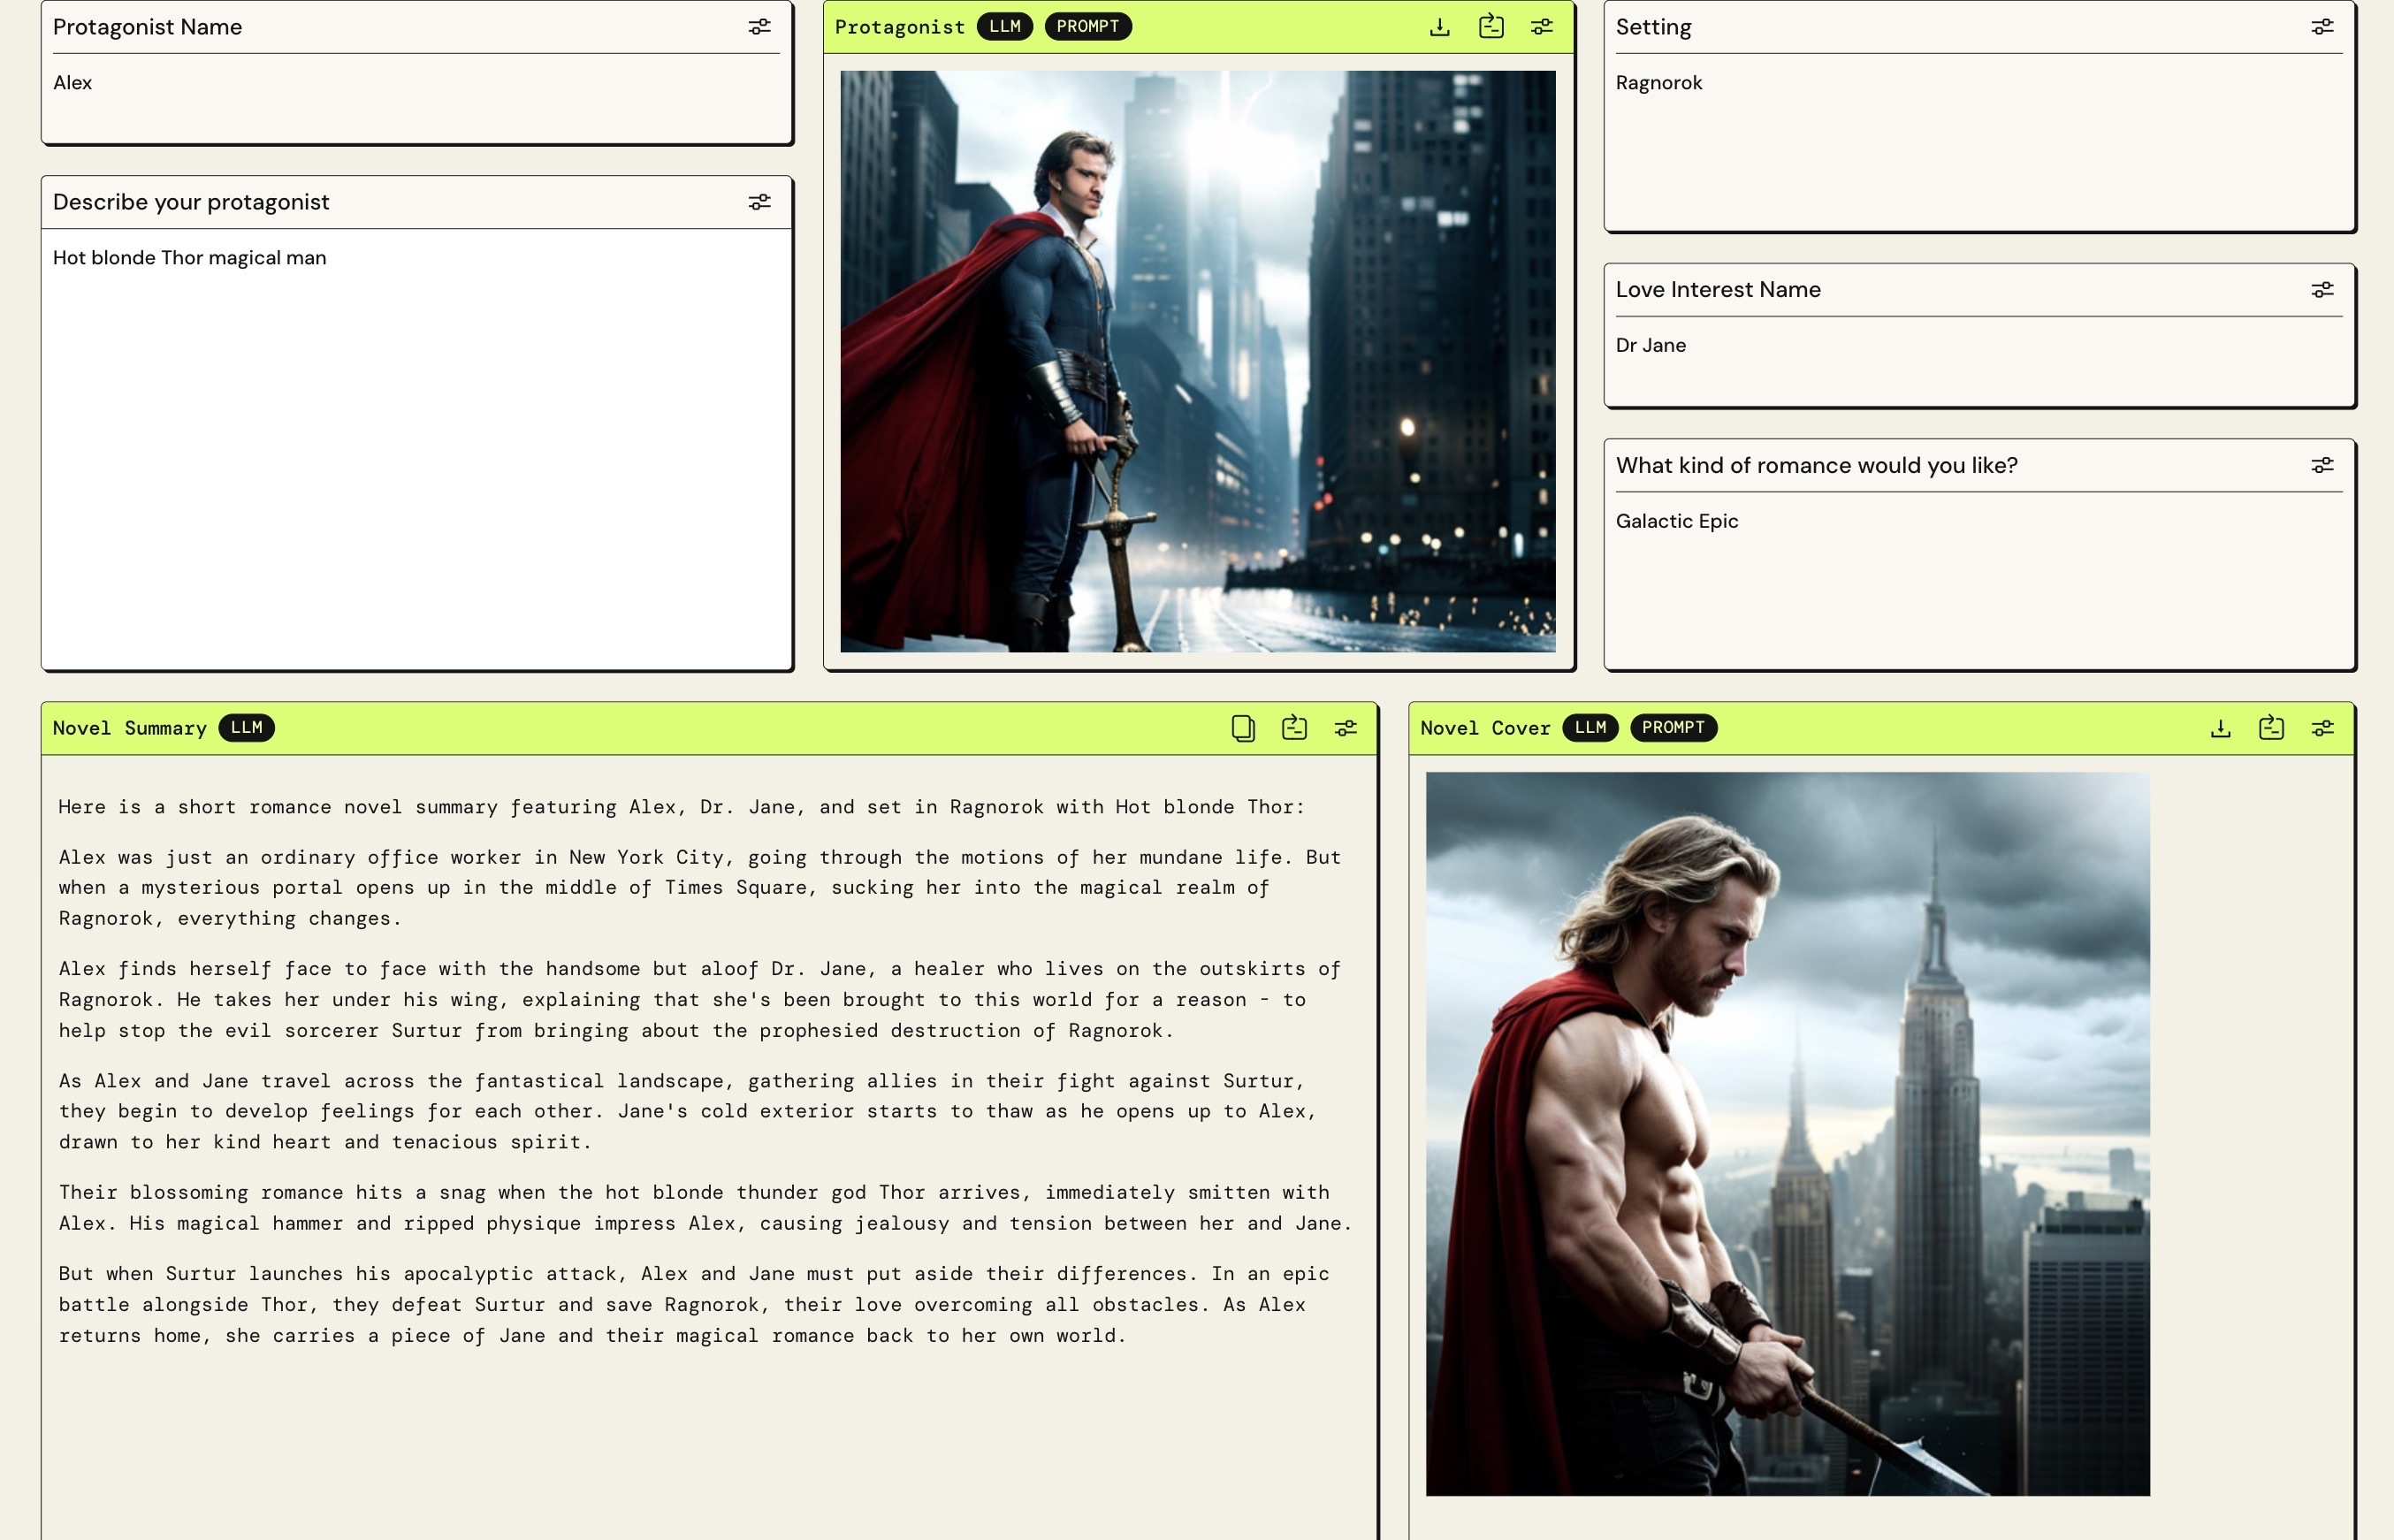Click the generated Novel Cover image
The height and width of the screenshot is (1540, 2394).
[x=1787, y=1133]
